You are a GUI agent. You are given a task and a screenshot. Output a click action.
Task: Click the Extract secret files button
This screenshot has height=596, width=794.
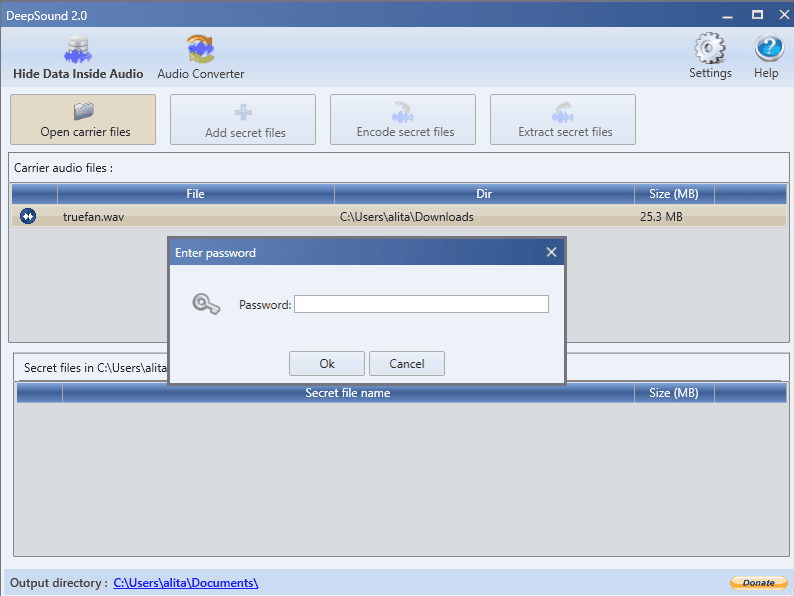[x=563, y=120]
